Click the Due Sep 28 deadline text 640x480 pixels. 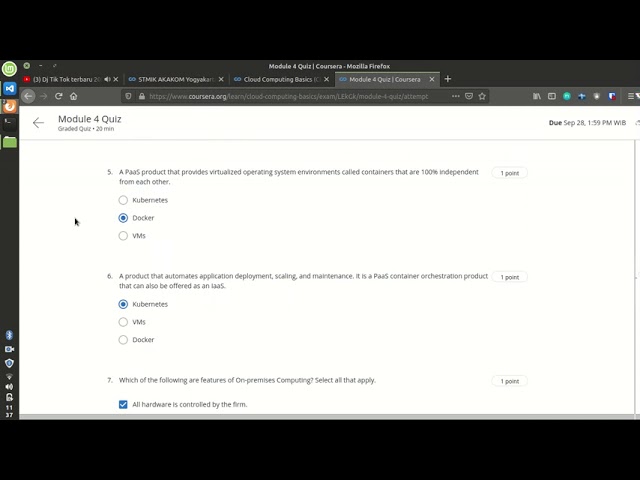tap(587, 122)
